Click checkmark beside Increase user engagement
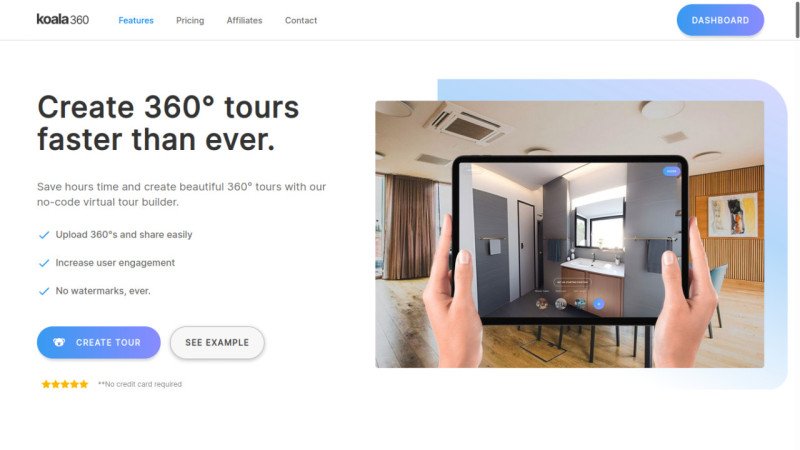Screen dimensions: 800x450 [44, 263]
